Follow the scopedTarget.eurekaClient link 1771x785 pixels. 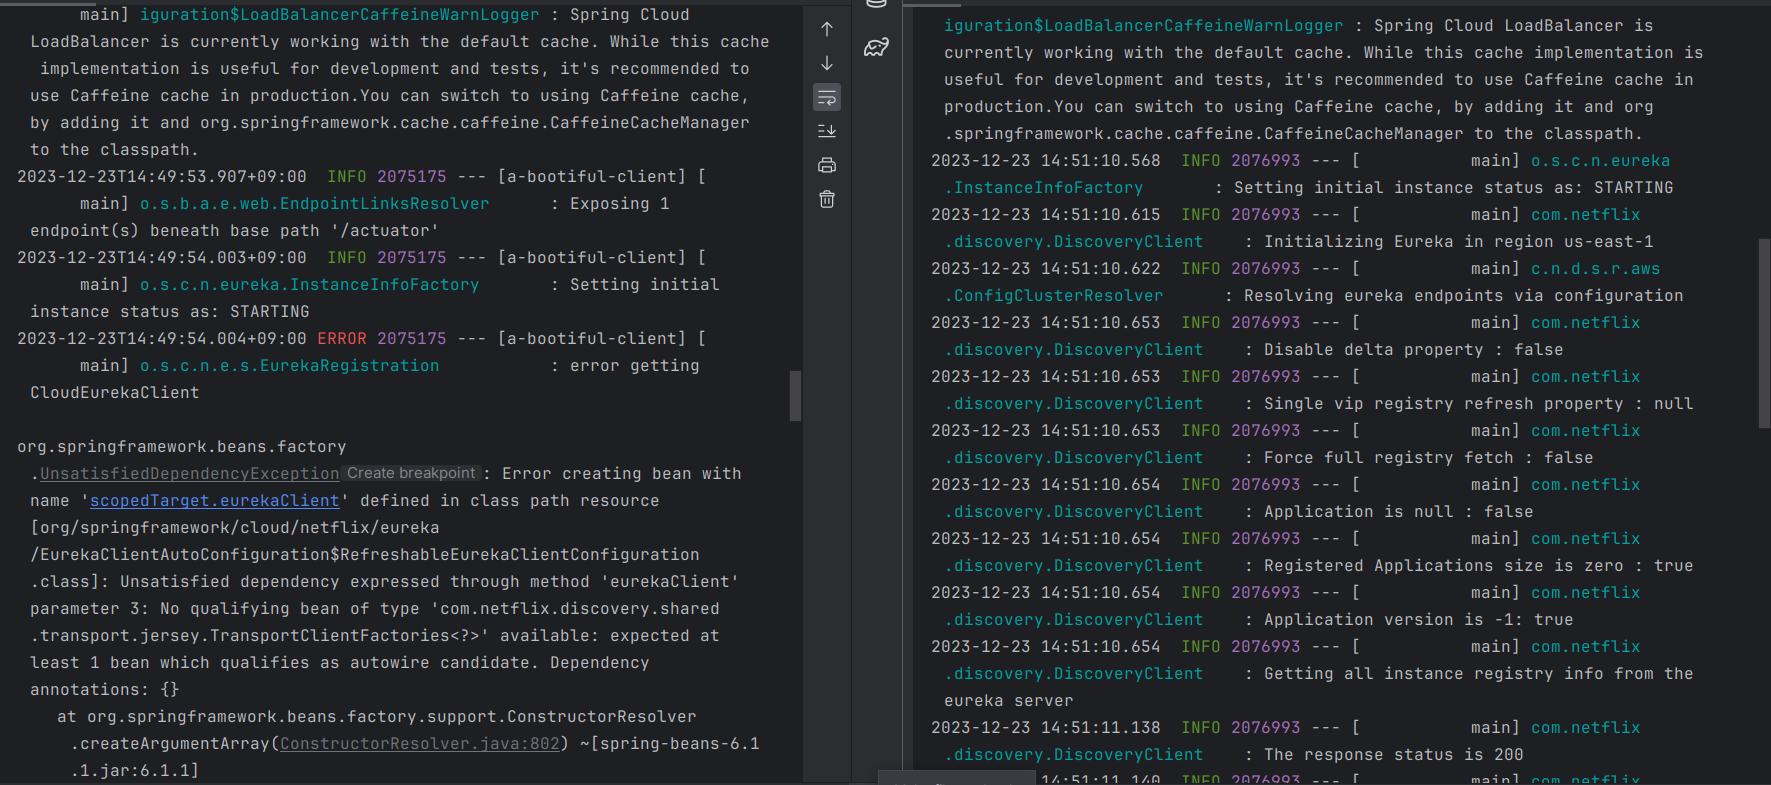(x=215, y=501)
